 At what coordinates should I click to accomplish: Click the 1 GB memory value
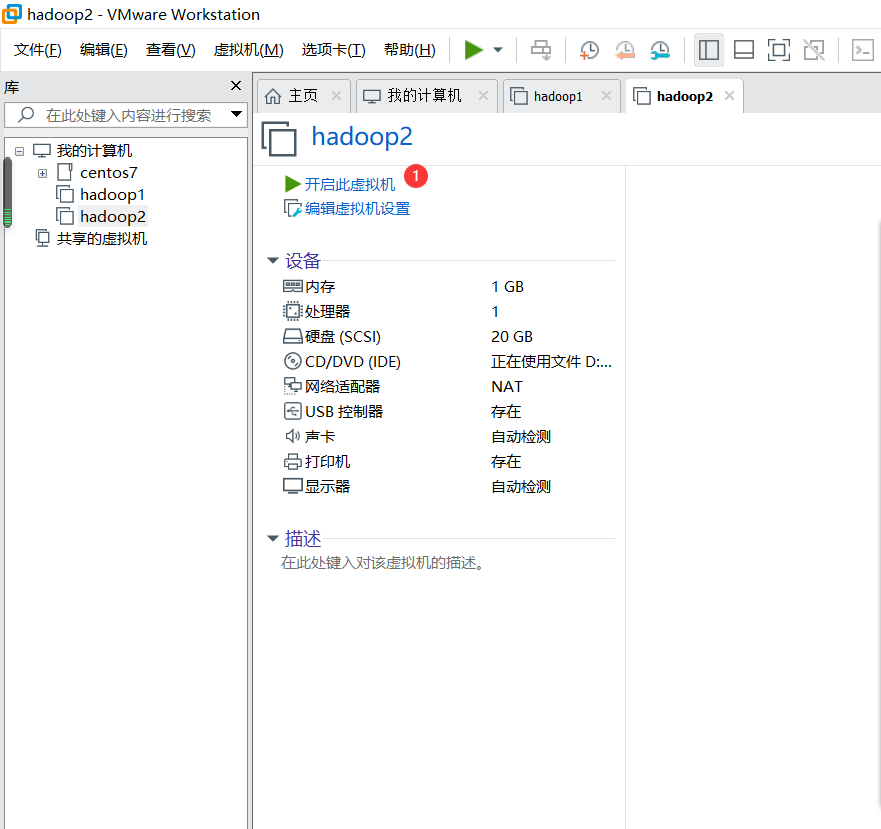pos(507,287)
